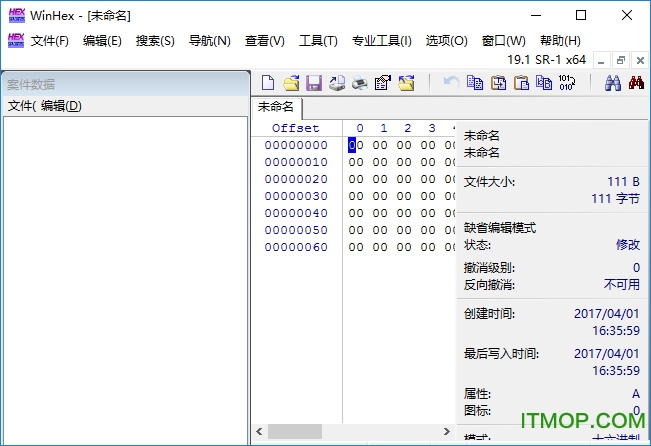The height and width of the screenshot is (446, 651).
Task: Minimize the inner document window
Action: click(x=601, y=61)
